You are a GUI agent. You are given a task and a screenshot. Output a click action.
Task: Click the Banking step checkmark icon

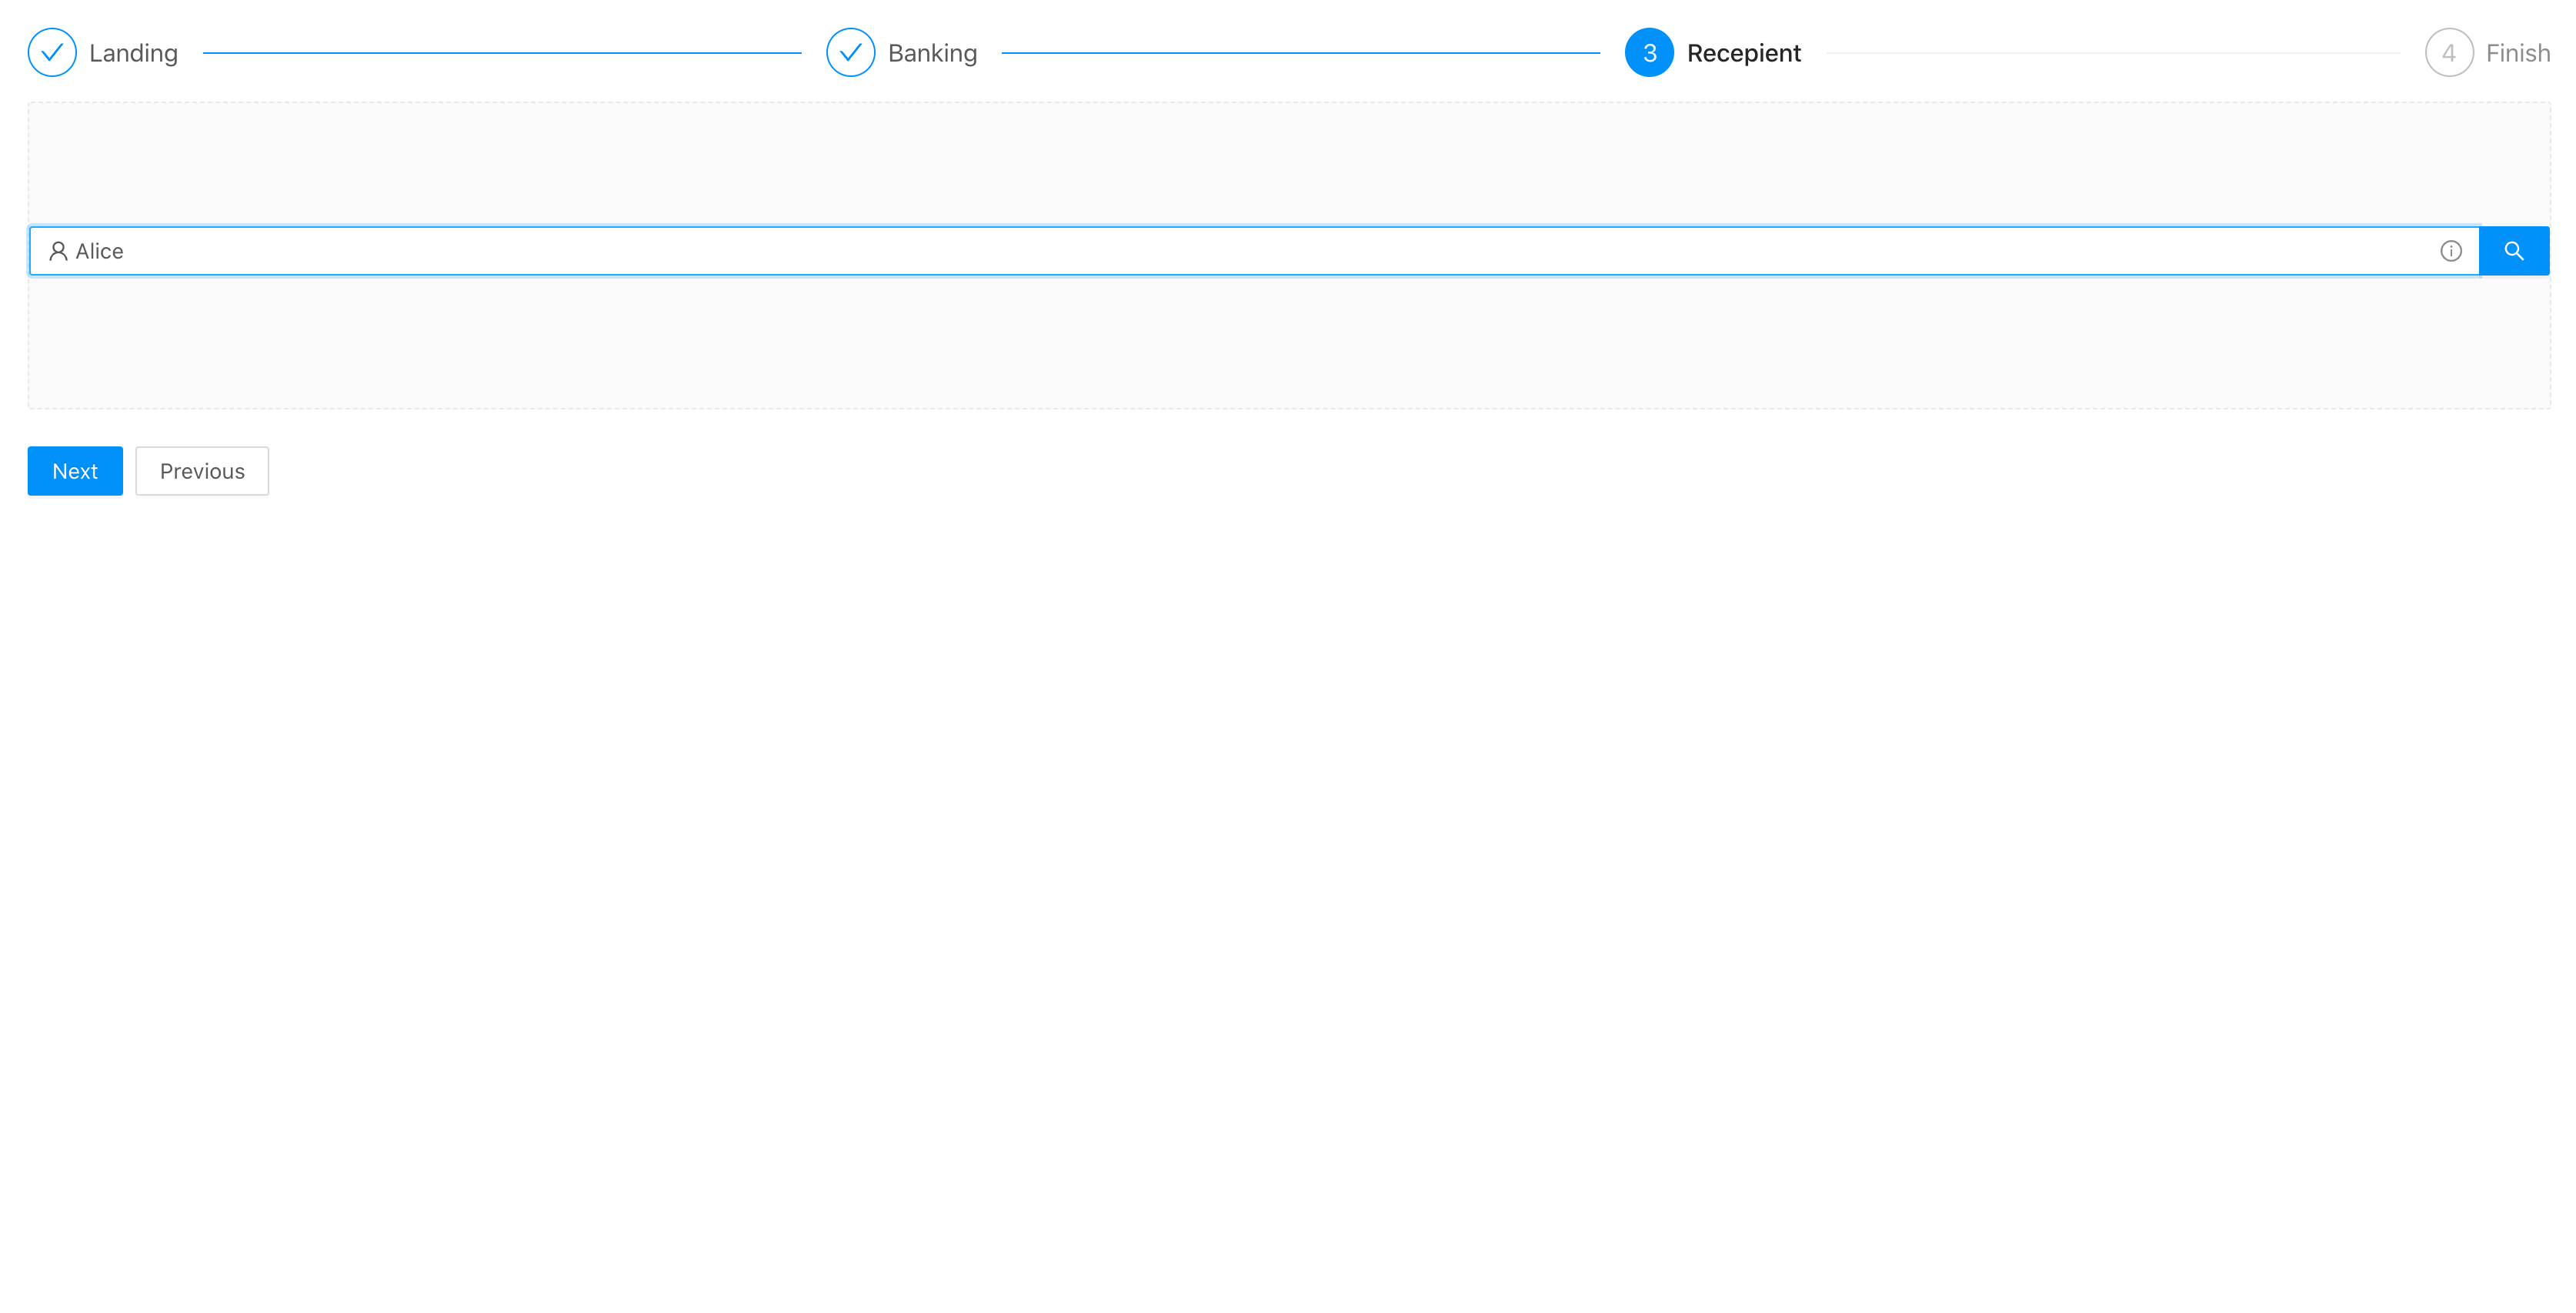point(850,53)
